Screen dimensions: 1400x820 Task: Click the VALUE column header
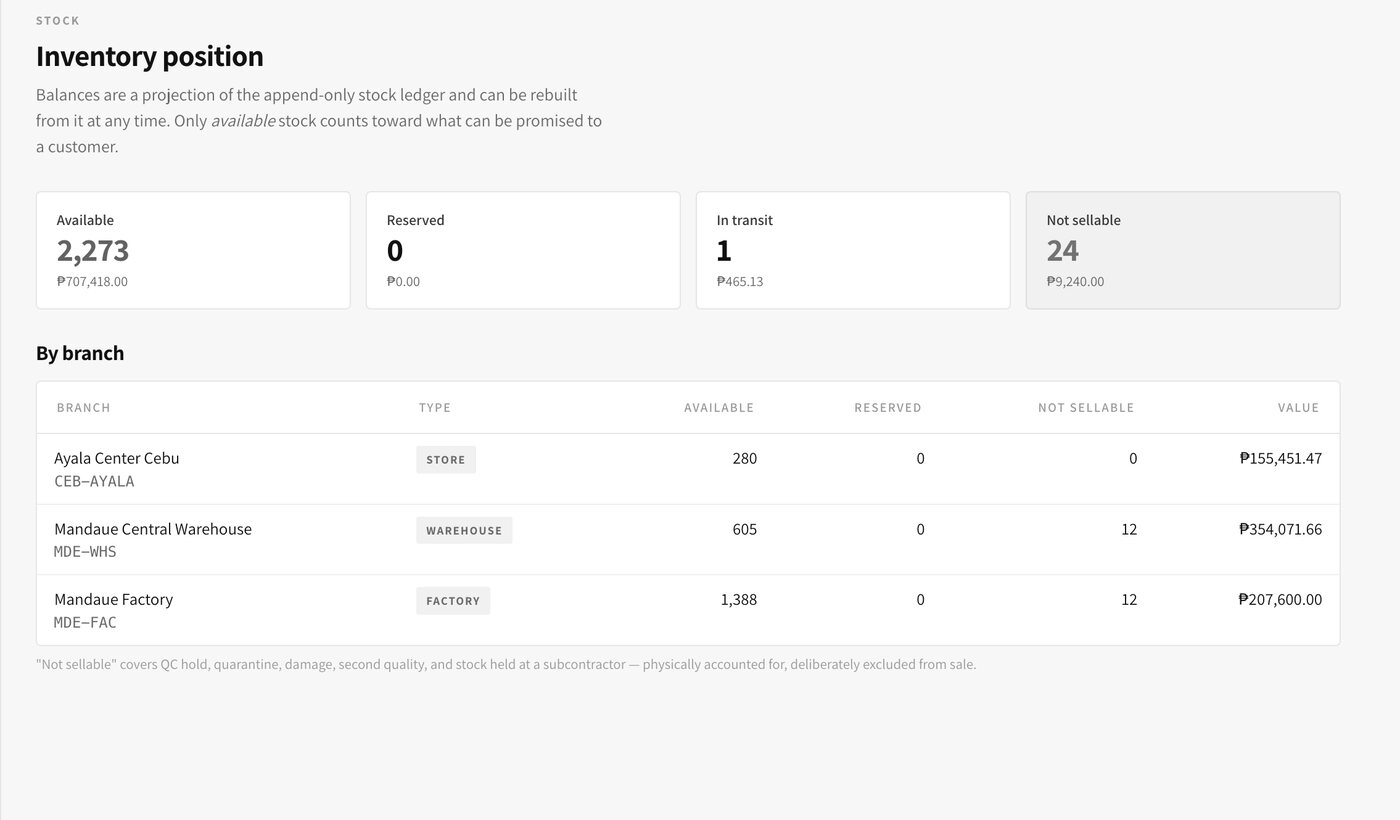[x=1299, y=407]
